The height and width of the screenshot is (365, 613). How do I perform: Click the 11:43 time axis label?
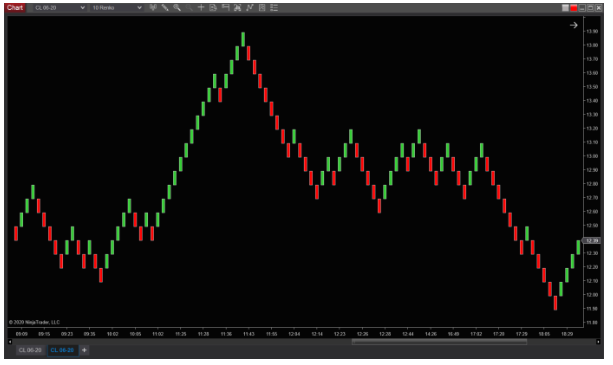tap(249, 334)
